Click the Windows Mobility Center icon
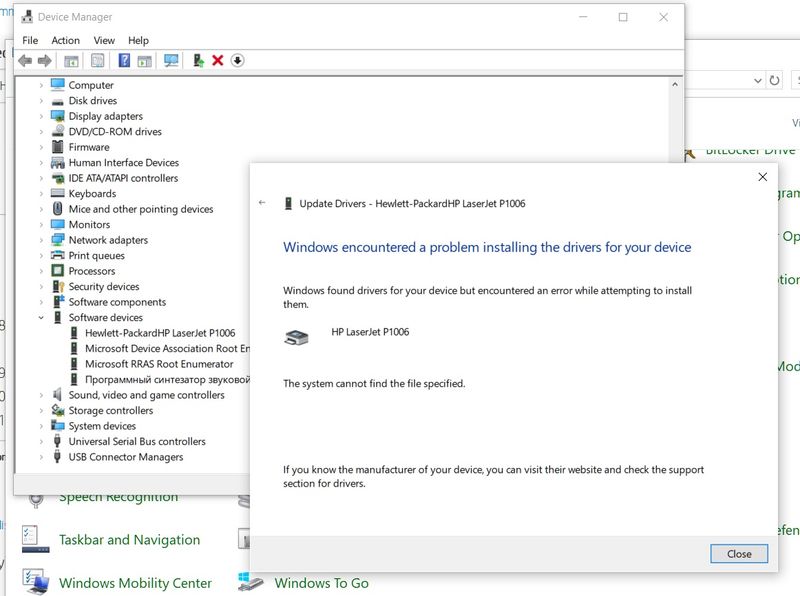 pos(35,582)
